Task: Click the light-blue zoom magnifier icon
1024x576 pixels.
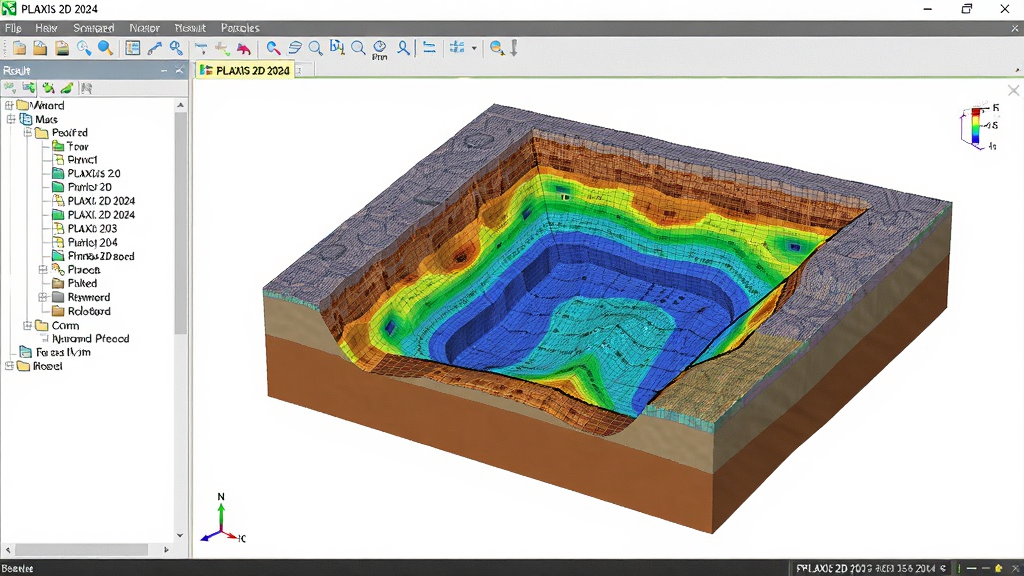Action: [84, 48]
